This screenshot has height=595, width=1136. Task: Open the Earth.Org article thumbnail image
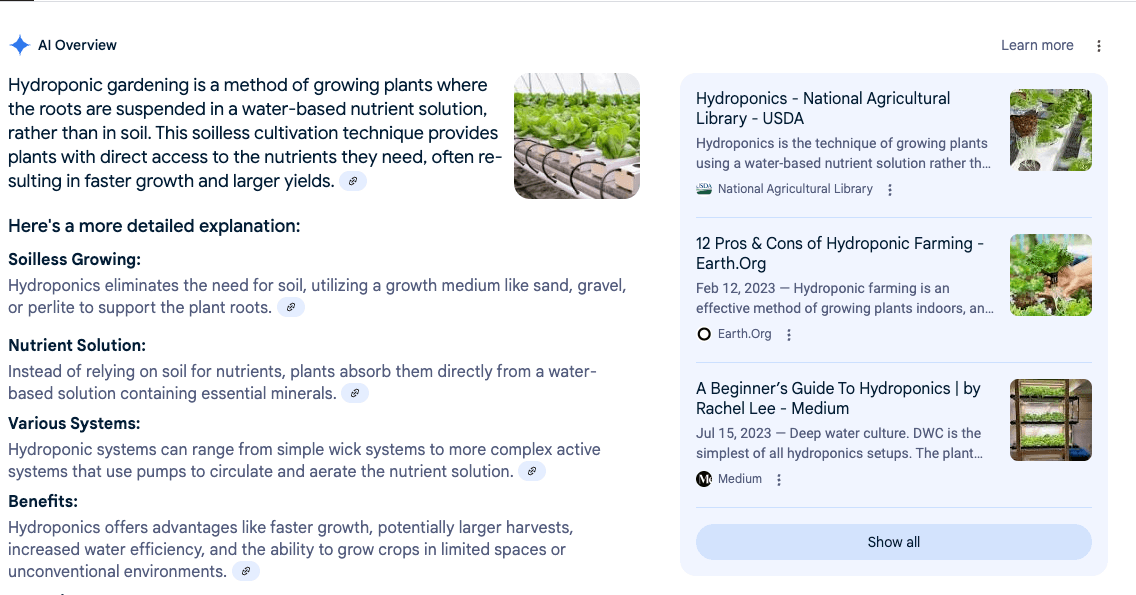pyautogui.click(x=1050, y=275)
